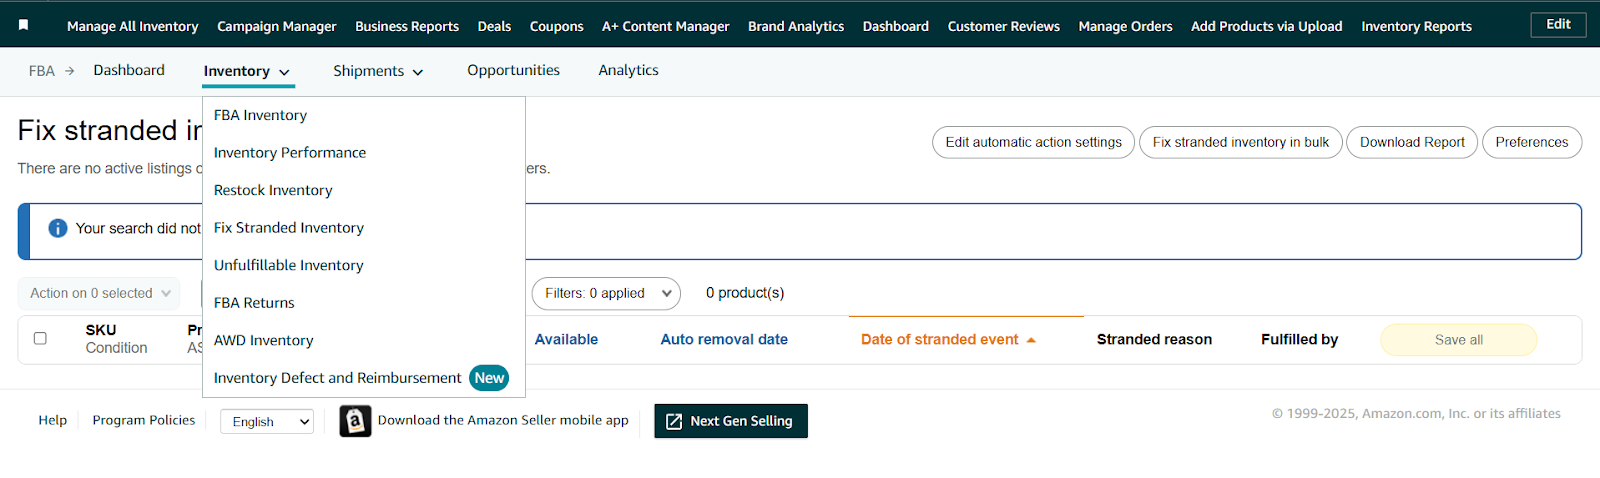Click the Next Gen Selling button
1600x478 pixels.
pos(731,421)
